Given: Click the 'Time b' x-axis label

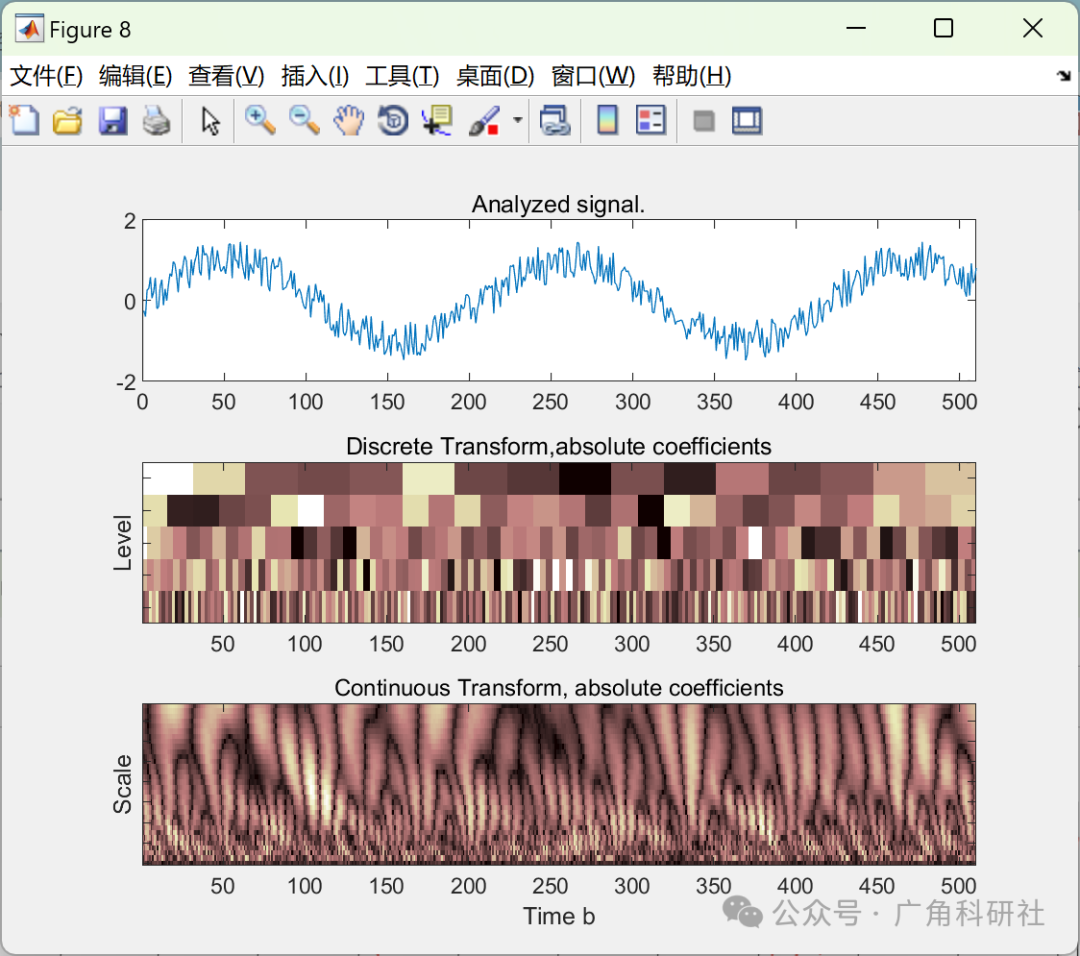Looking at the screenshot, I should pyautogui.click(x=559, y=916).
